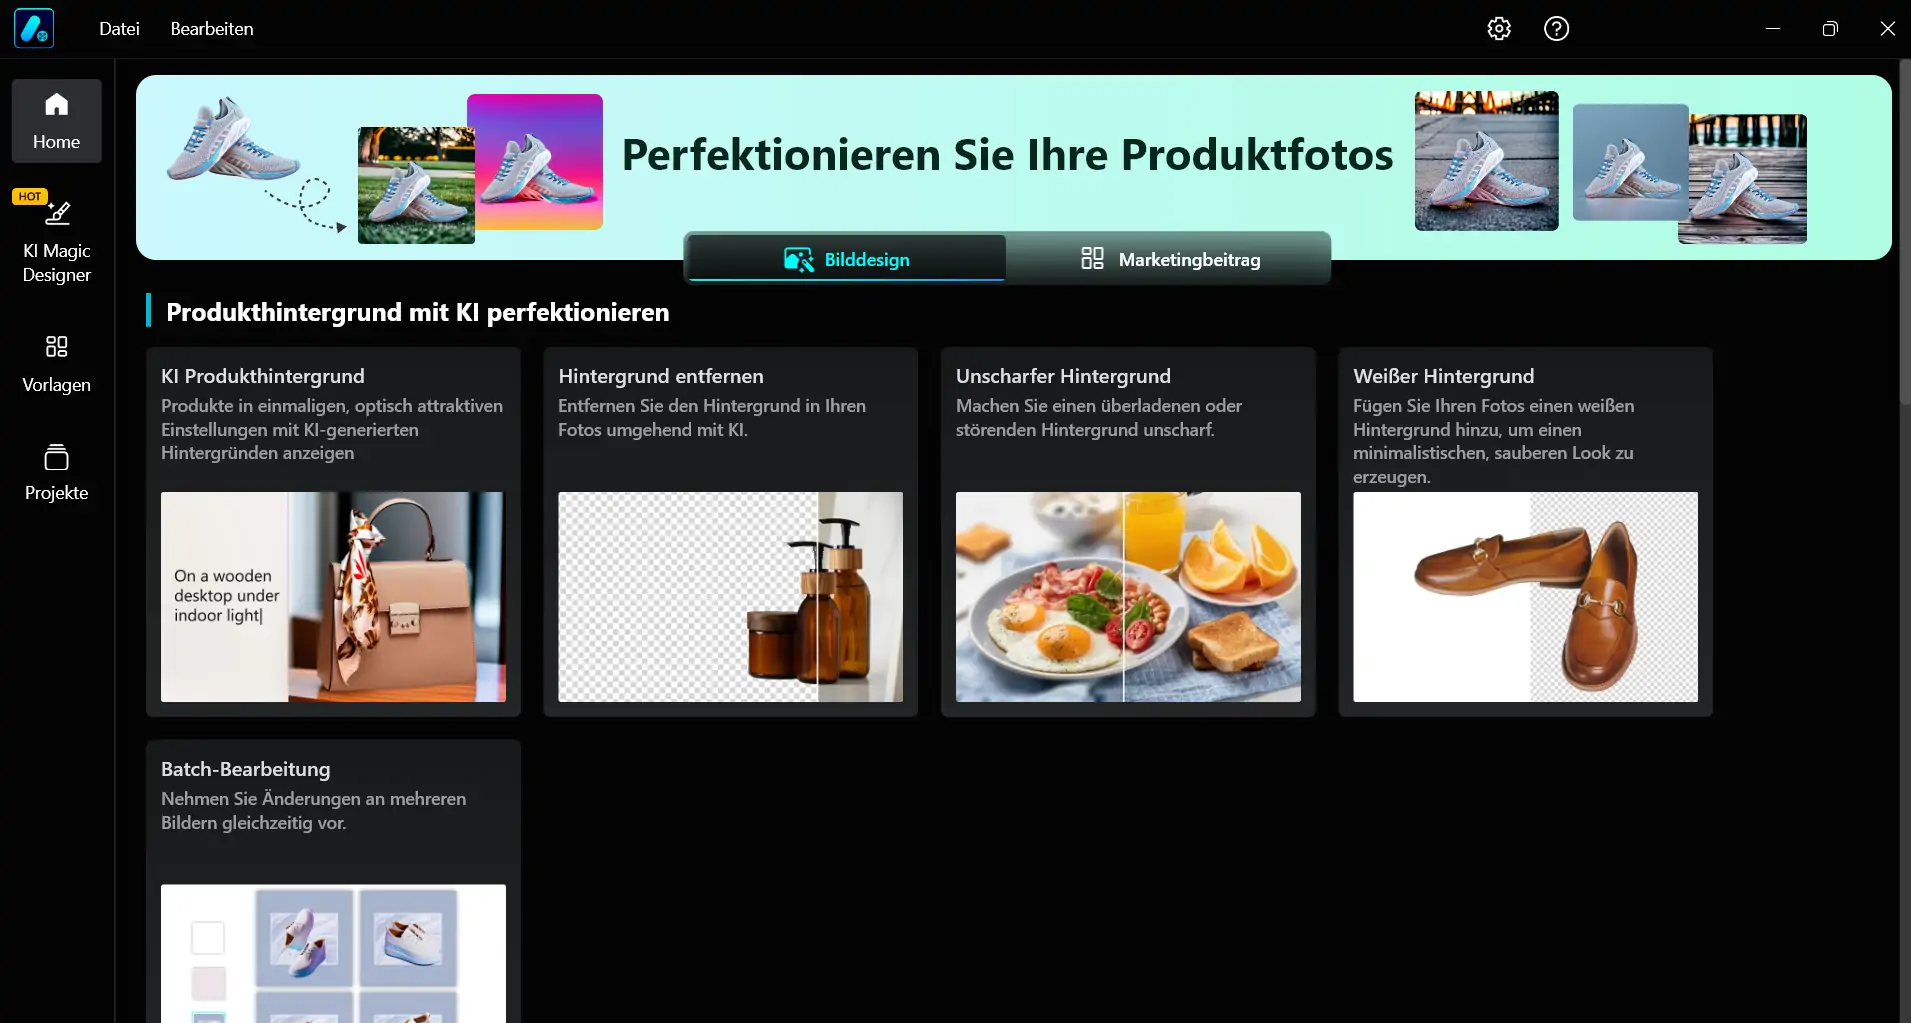The height and width of the screenshot is (1023, 1911).
Task: Switch to the Marketingbeitrag tab
Action: (x=1168, y=259)
